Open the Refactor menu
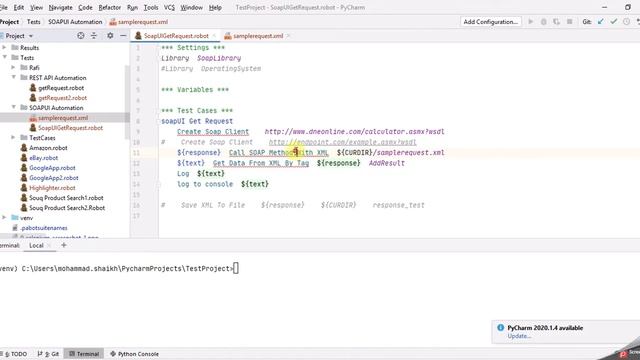The height and width of the screenshot is (360, 640). point(109,7)
